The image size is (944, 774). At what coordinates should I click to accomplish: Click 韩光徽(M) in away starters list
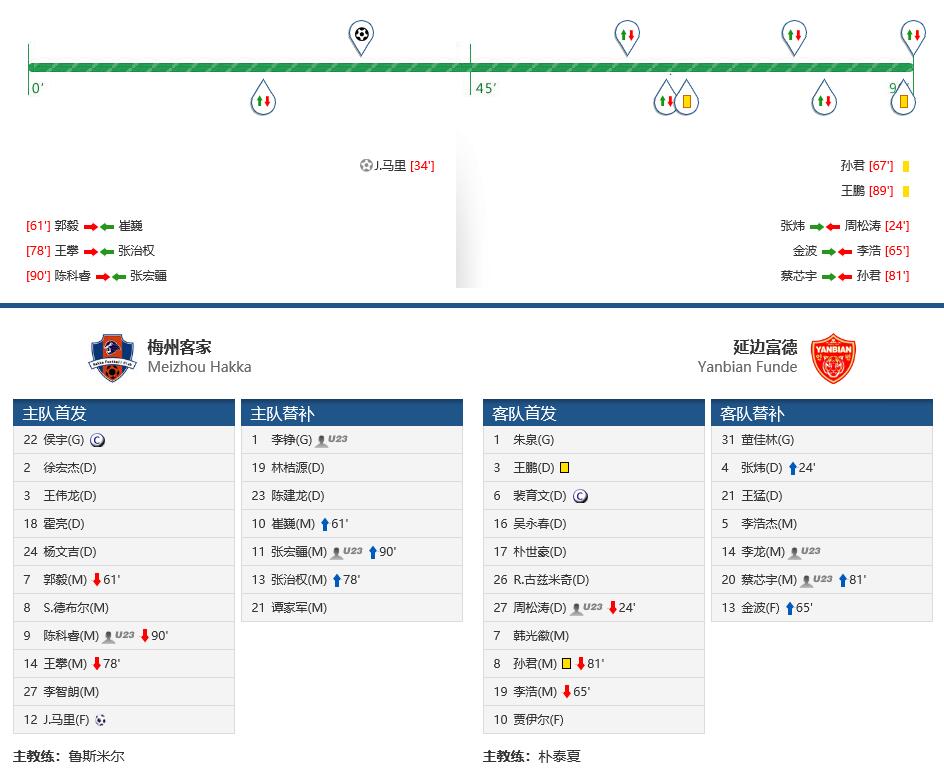pos(544,636)
